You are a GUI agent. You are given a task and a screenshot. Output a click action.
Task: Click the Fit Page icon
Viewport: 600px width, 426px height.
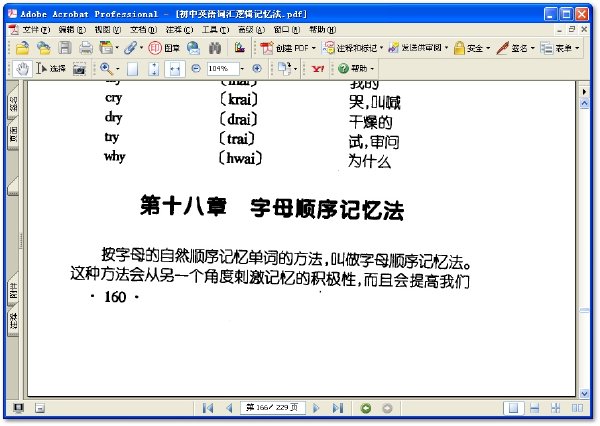[154, 69]
